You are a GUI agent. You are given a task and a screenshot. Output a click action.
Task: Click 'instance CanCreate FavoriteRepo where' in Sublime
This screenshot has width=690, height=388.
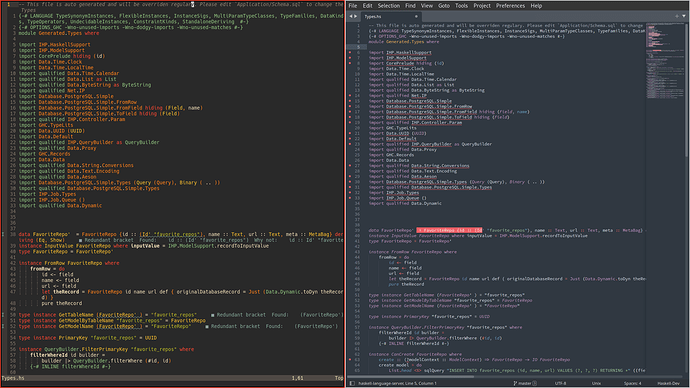[415, 354]
